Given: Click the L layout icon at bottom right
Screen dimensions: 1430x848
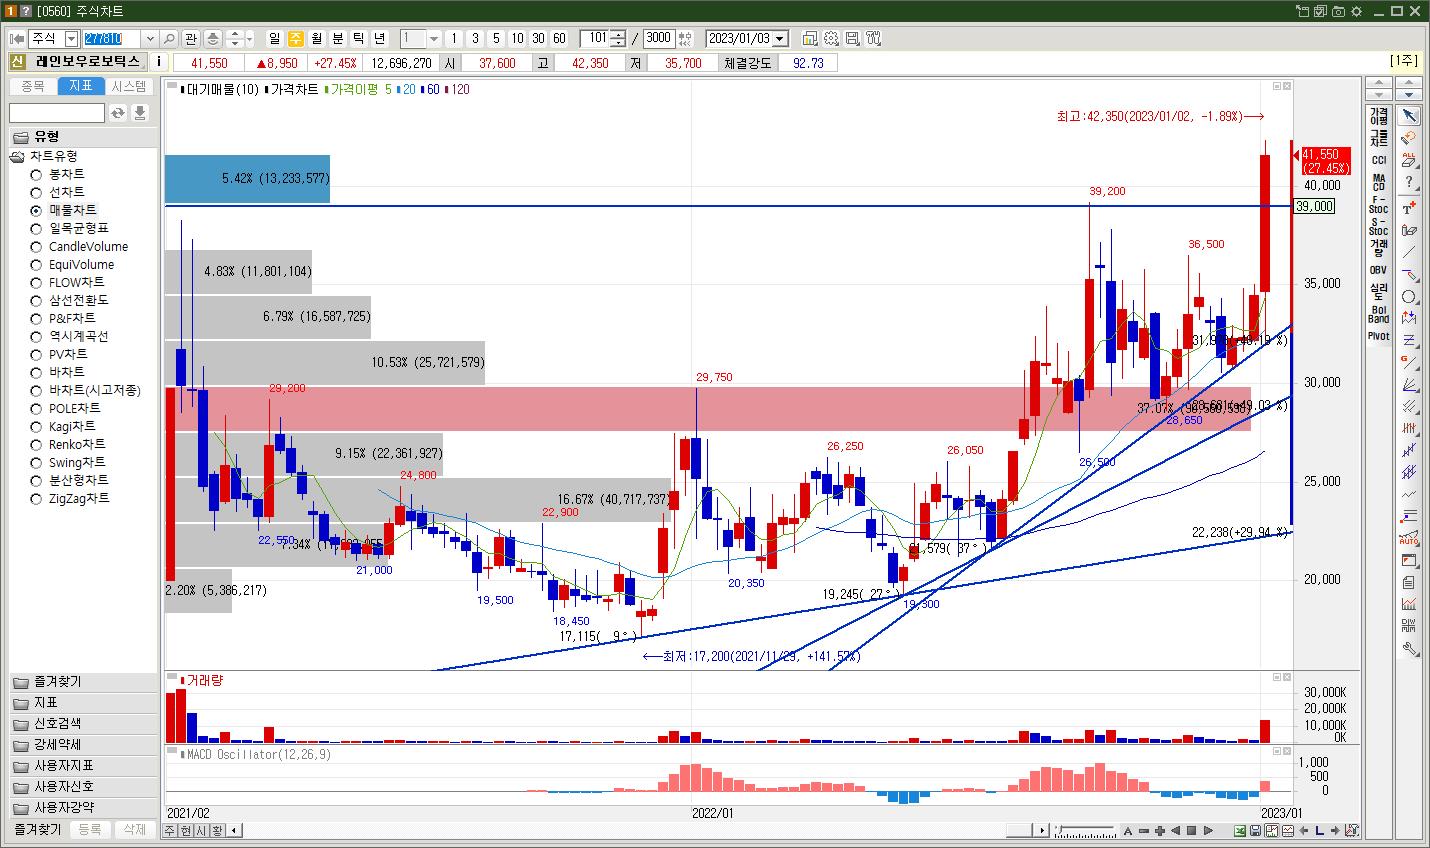Looking at the screenshot, I should pos(1320,830).
